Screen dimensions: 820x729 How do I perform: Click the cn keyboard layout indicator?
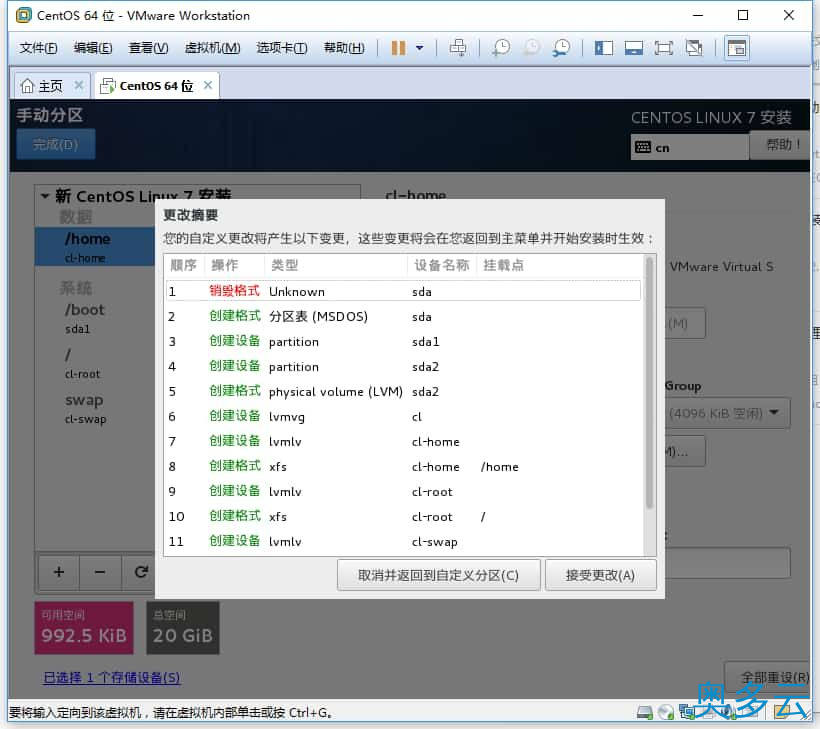click(690, 147)
